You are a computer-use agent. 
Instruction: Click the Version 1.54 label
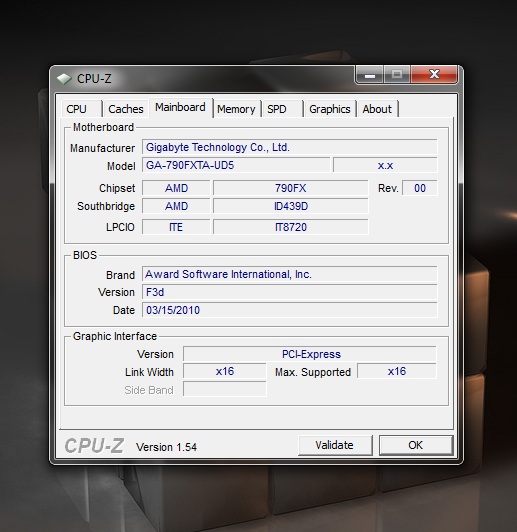click(x=166, y=447)
